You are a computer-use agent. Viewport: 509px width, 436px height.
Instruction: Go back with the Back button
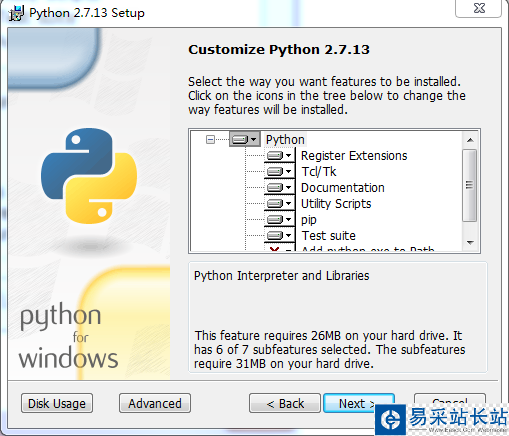(285, 403)
